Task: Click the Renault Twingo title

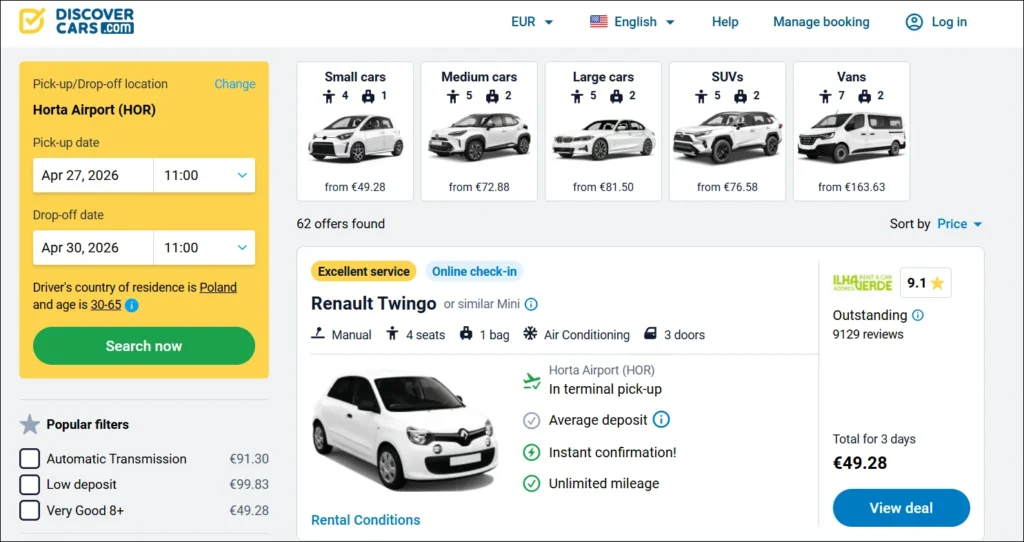Action: (374, 304)
